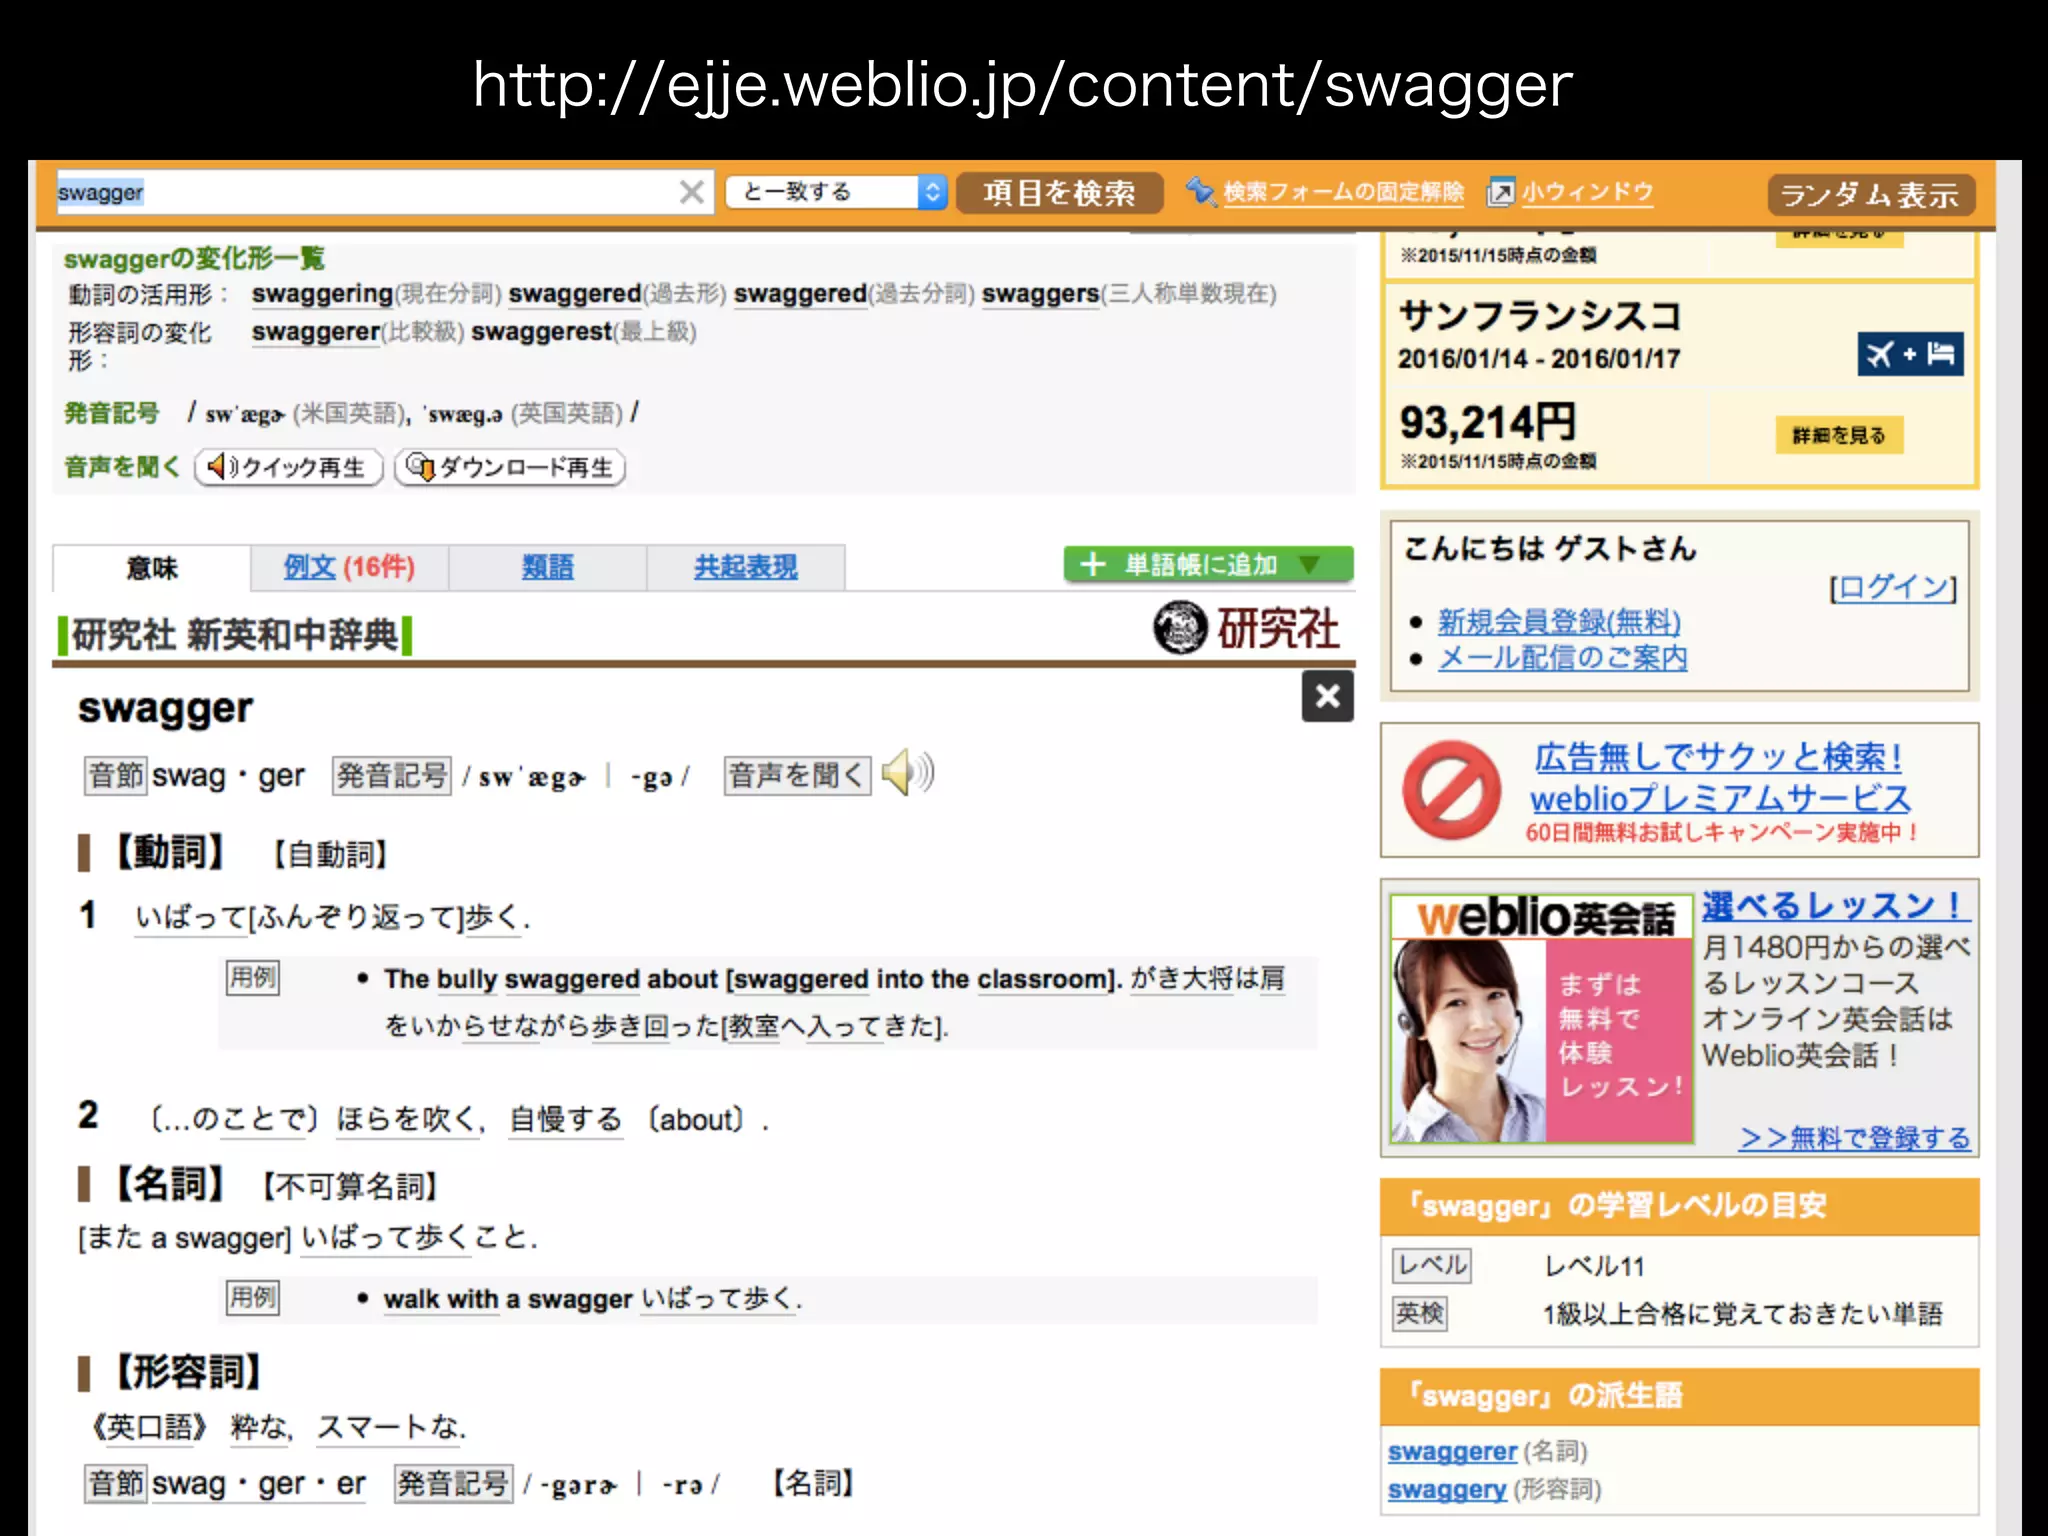Play audio with クイック再生 button
This screenshot has height=1536, width=2048.
[289, 468]
